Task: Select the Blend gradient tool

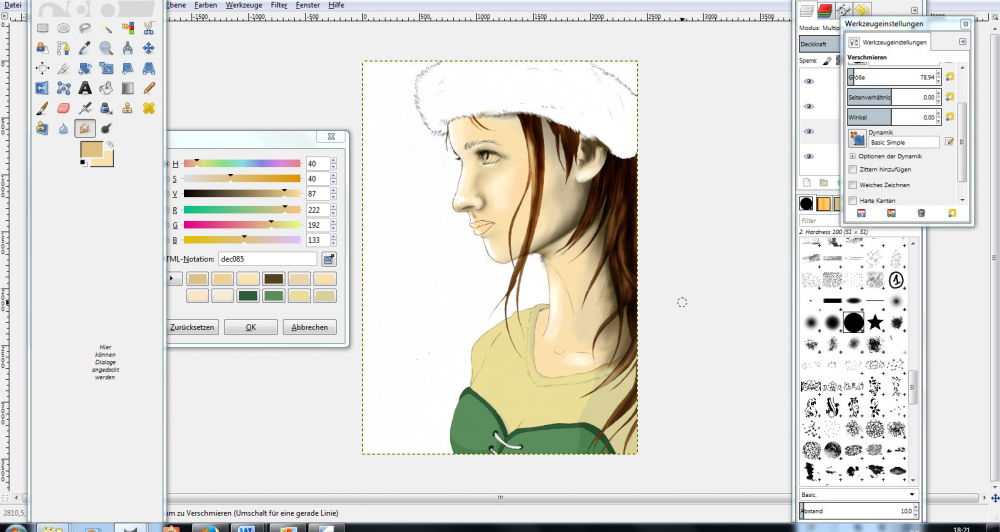Action: point(128,88)
